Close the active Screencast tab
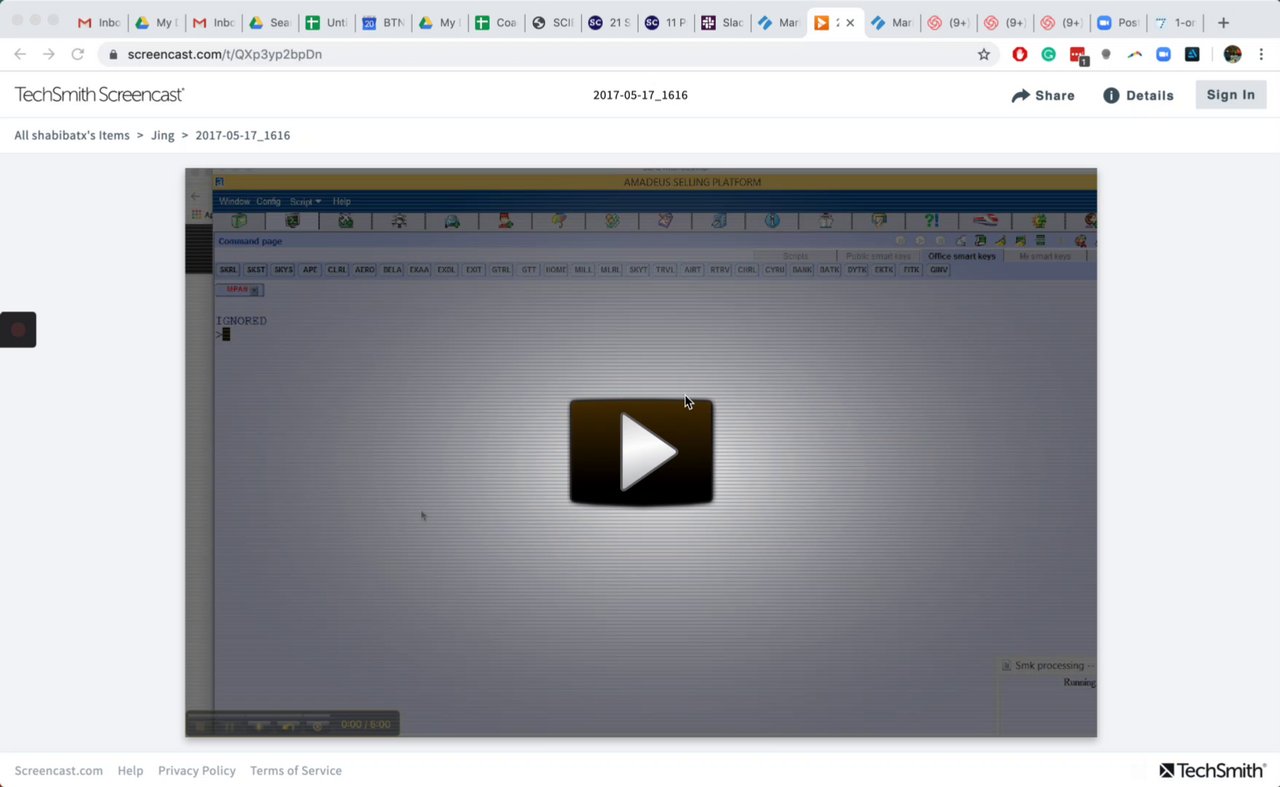 coord(850,22)
